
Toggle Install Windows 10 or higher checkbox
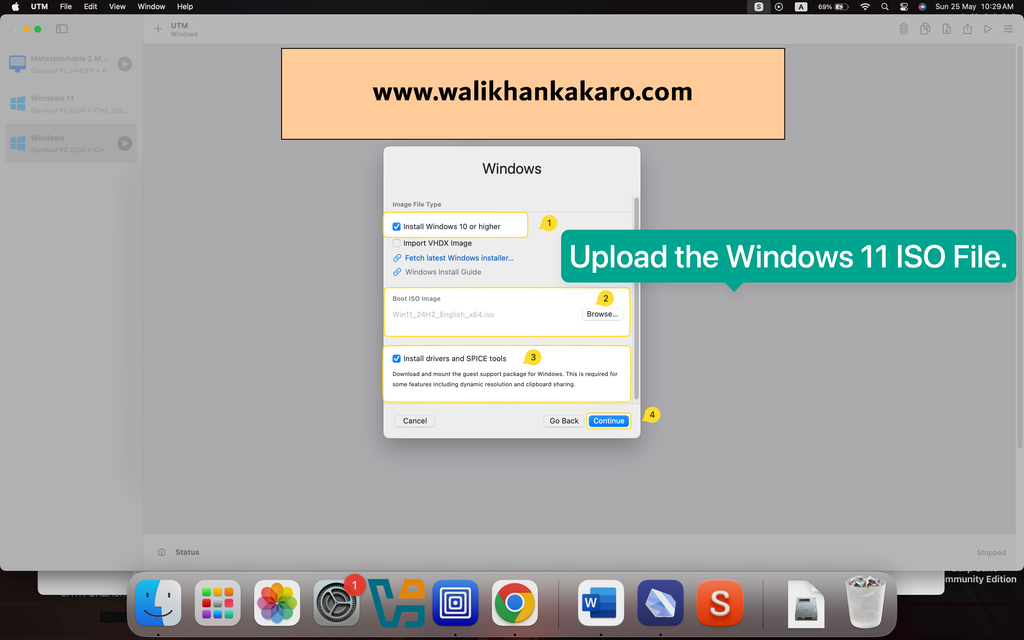tap(396, 227)
